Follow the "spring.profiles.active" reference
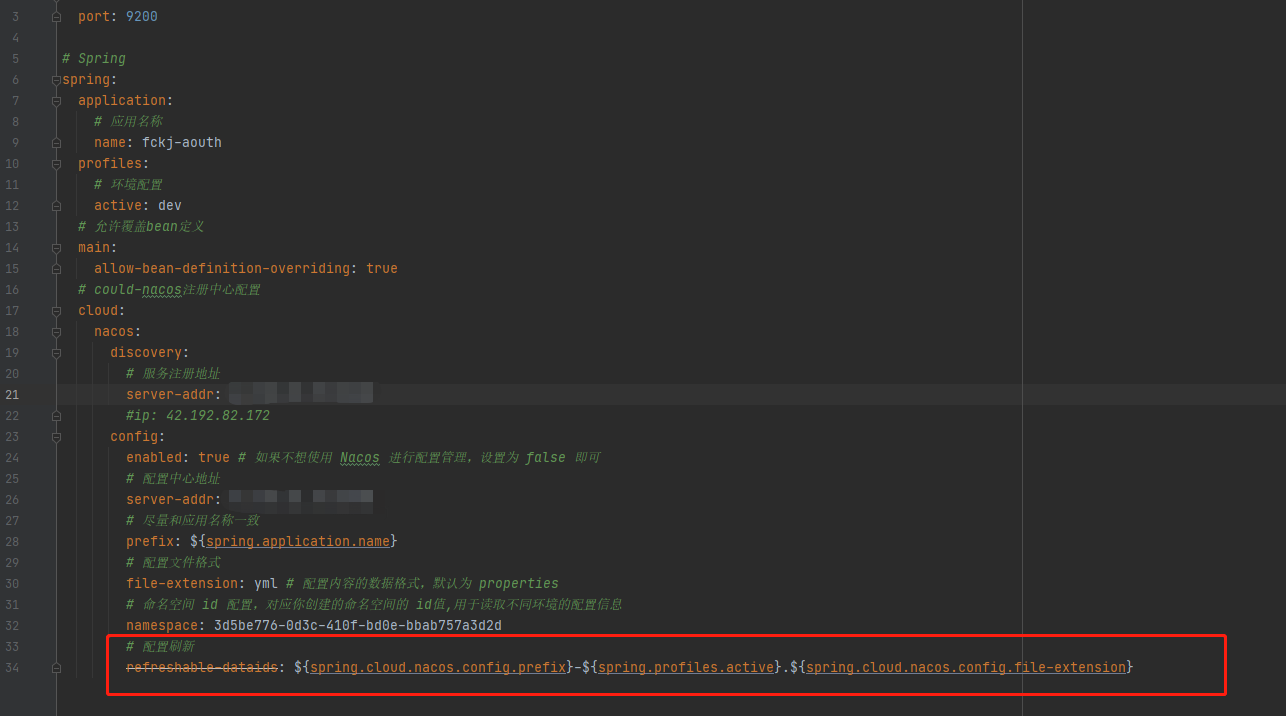 click(685, 667)
